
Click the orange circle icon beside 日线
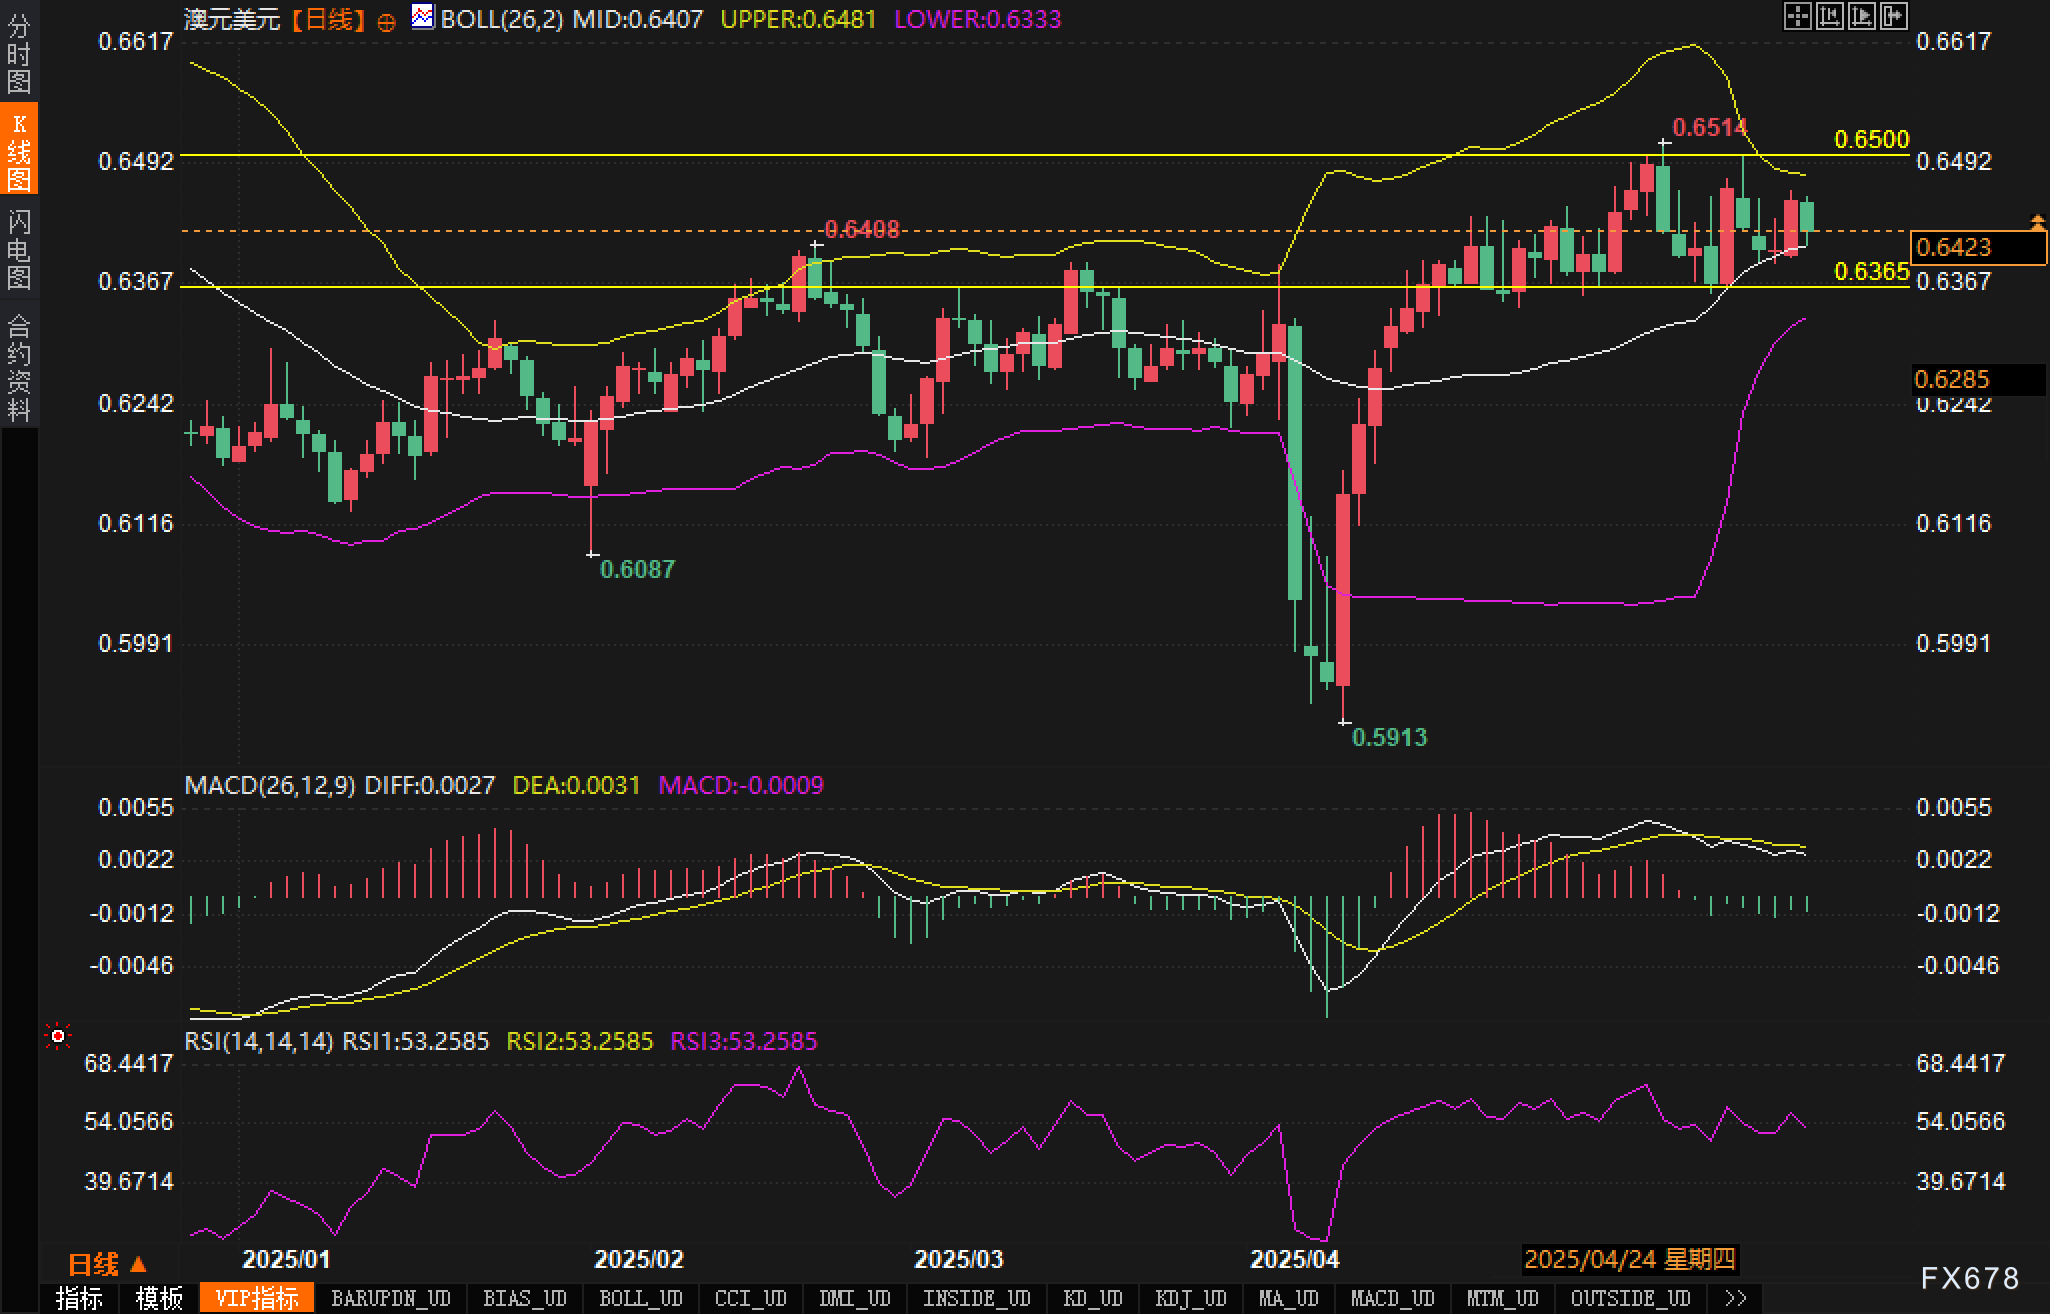(x=386, y=22)
